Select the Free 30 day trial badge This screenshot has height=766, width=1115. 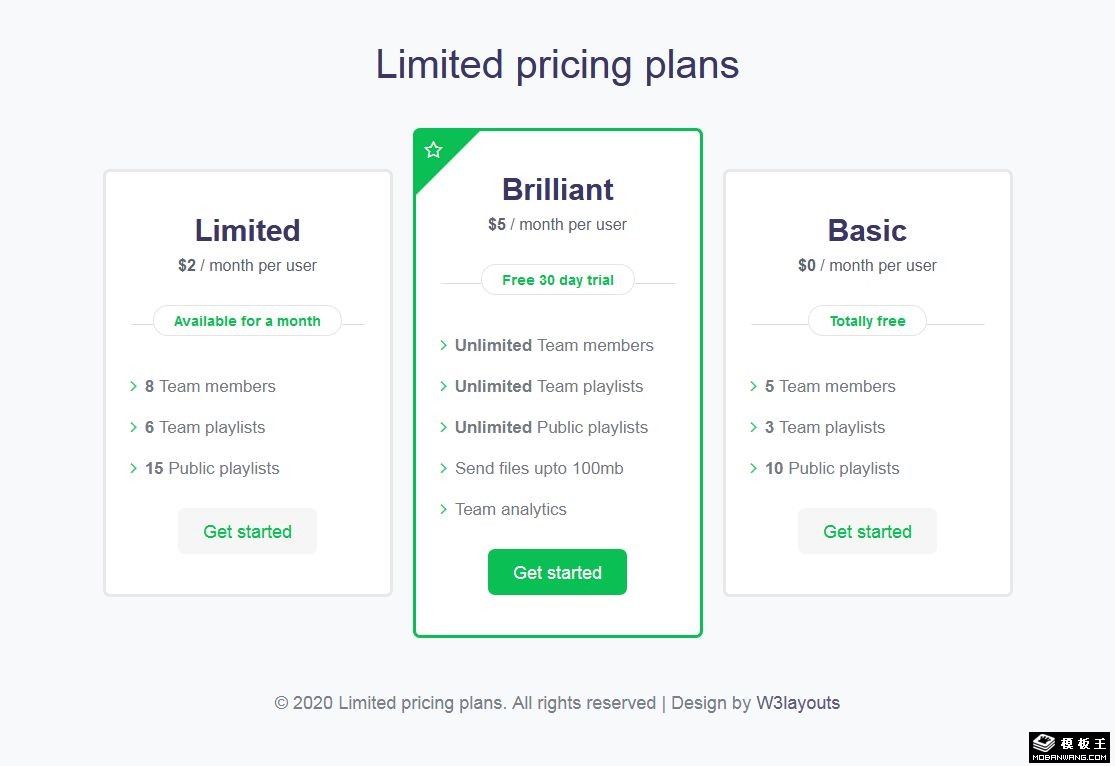558,280
